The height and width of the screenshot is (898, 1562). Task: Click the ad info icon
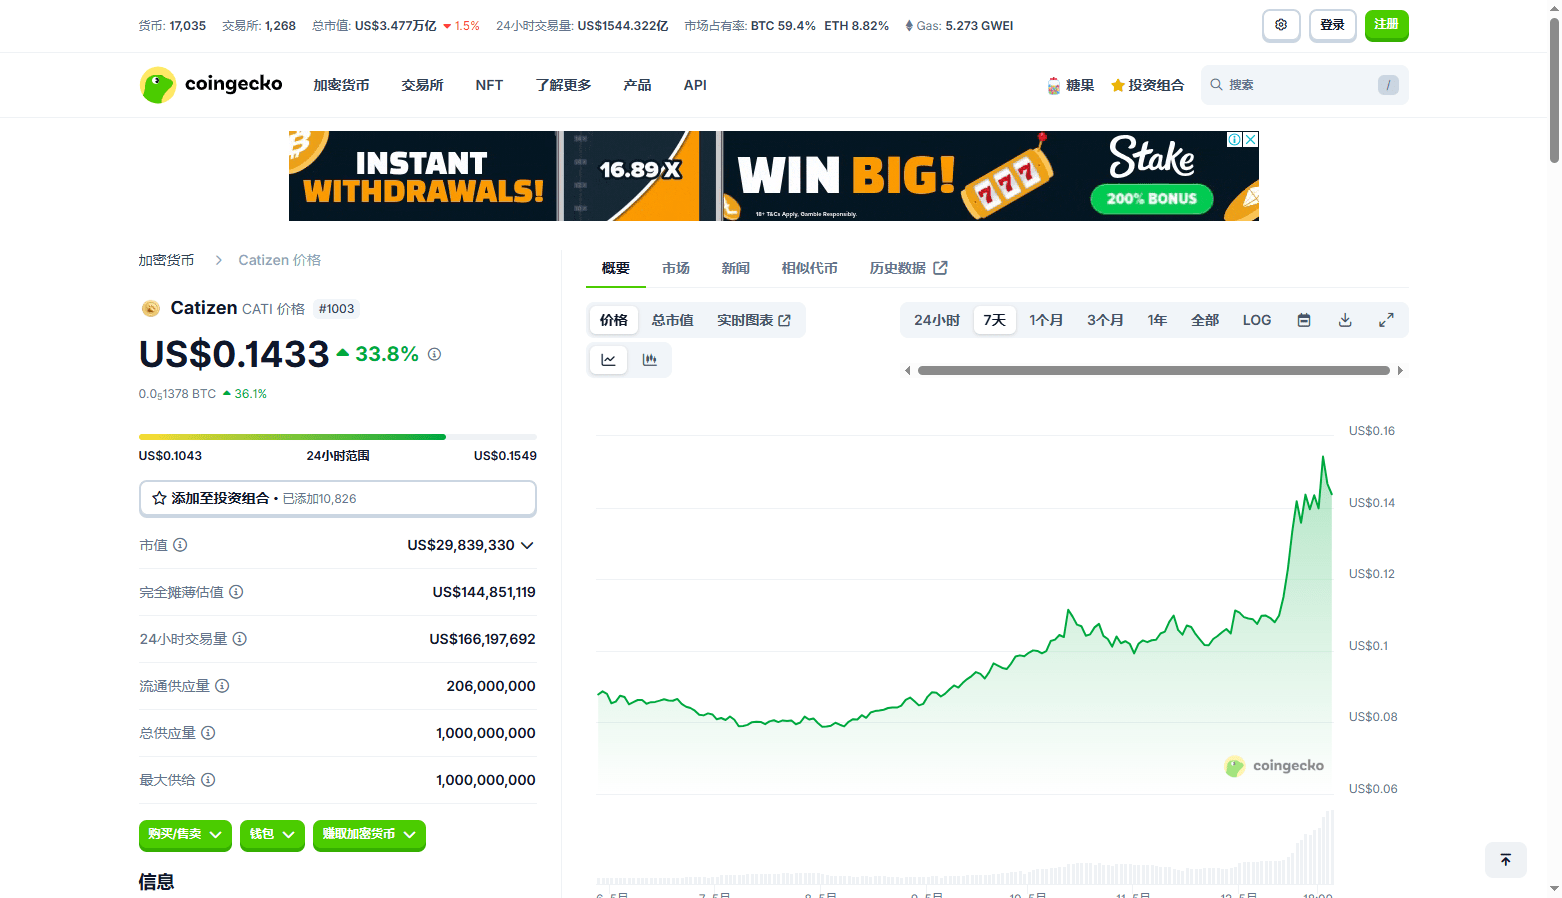[1235, 139]
